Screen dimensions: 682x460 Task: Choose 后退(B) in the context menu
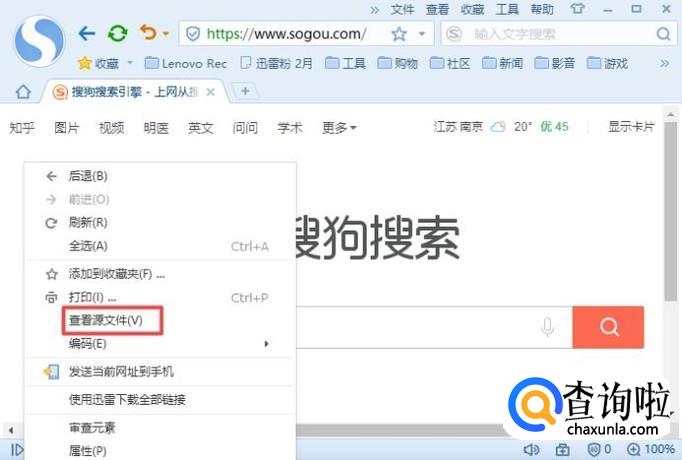(161, 176)
